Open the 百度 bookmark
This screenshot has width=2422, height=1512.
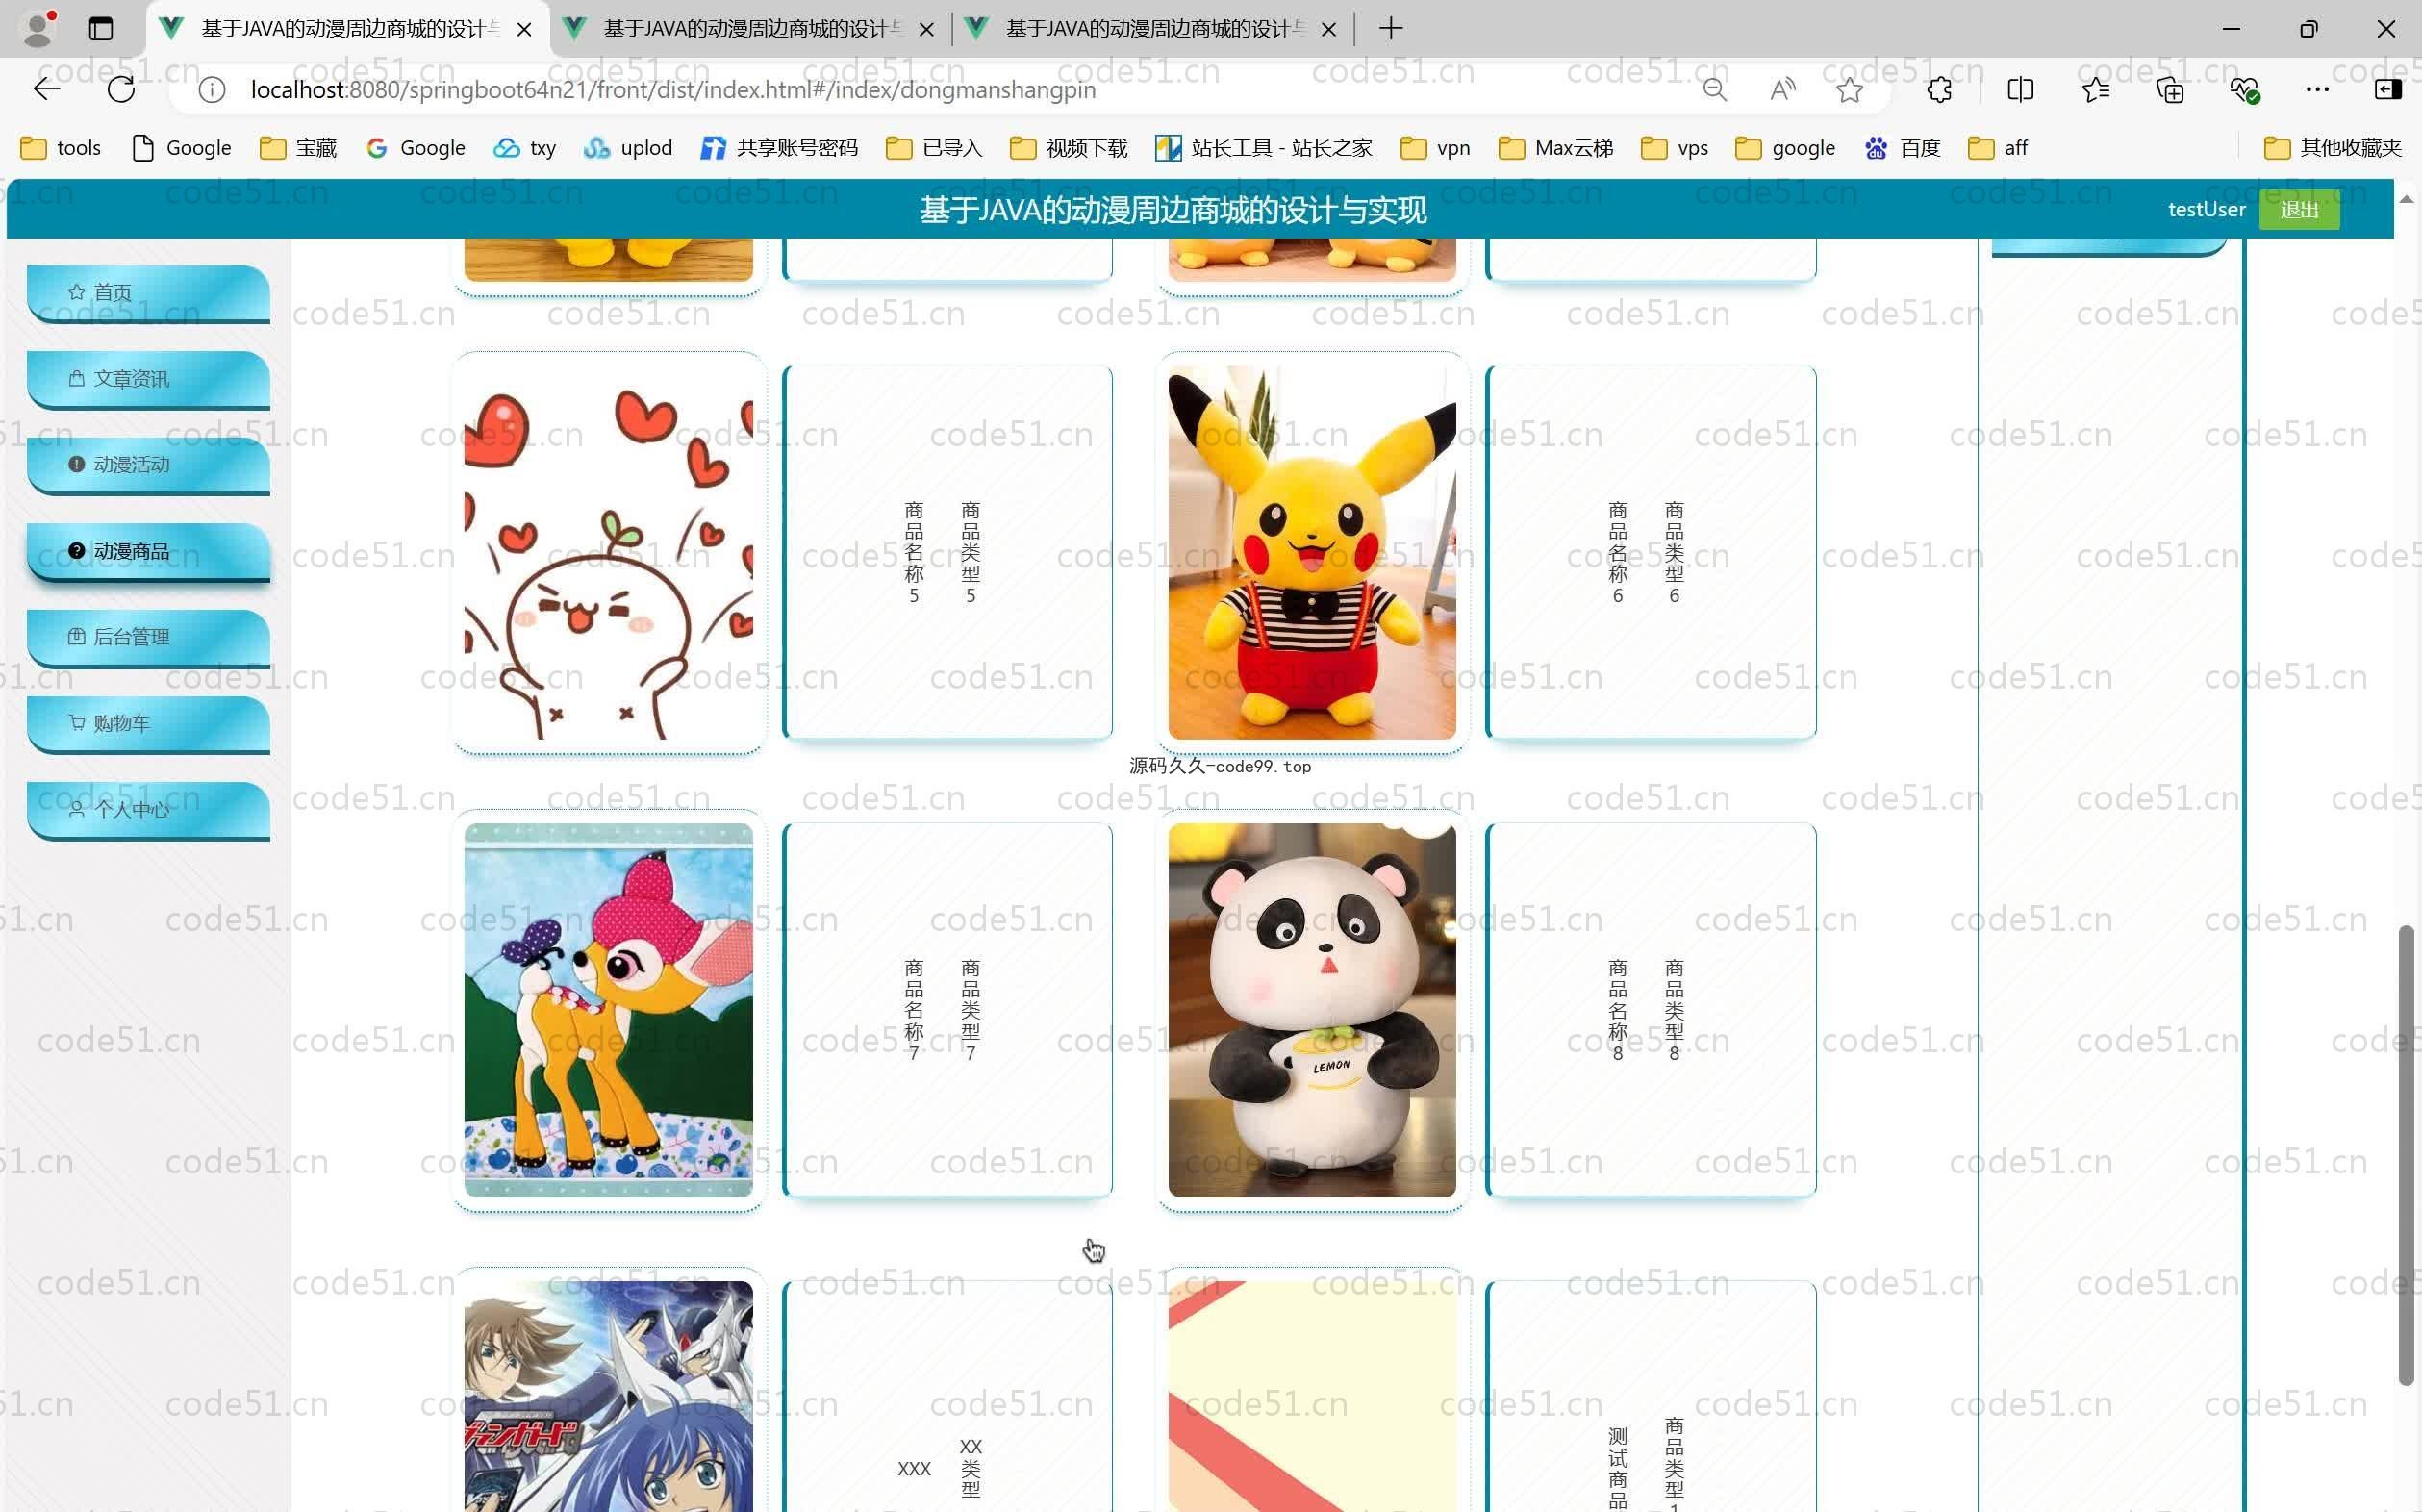pos(1902,148)
